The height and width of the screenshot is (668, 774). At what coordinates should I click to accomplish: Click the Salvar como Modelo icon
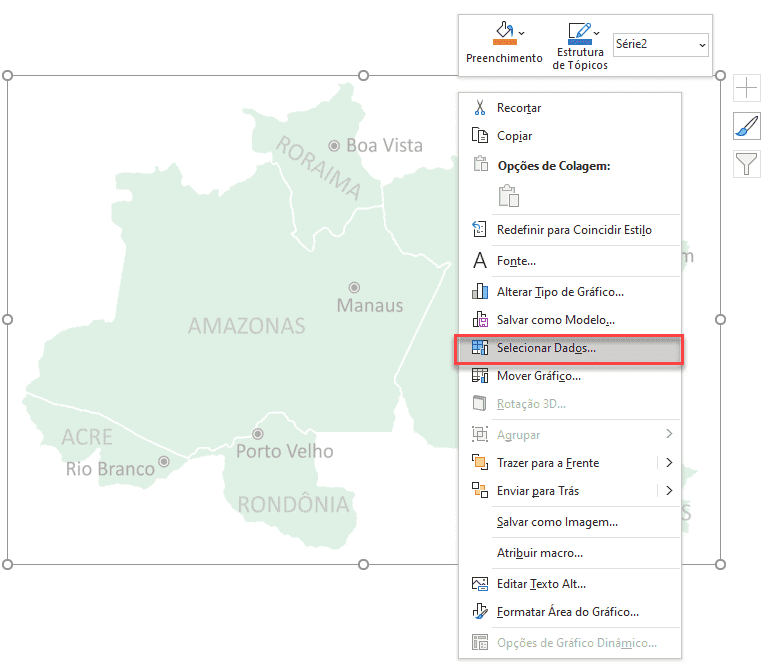pyautogui.click(x=480, y=319)
